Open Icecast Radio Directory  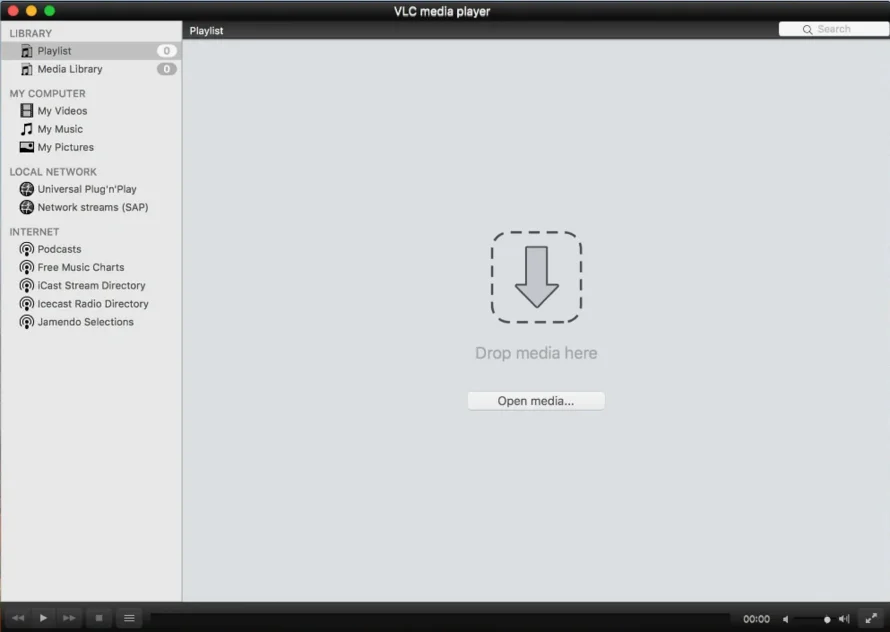(92, 304)
